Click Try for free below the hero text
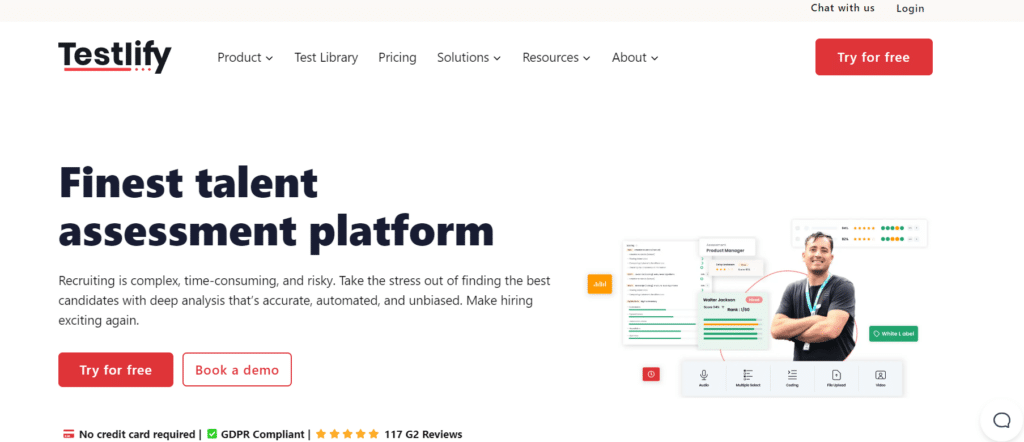The image size is (1024, 442). click(x=116, y=370)
